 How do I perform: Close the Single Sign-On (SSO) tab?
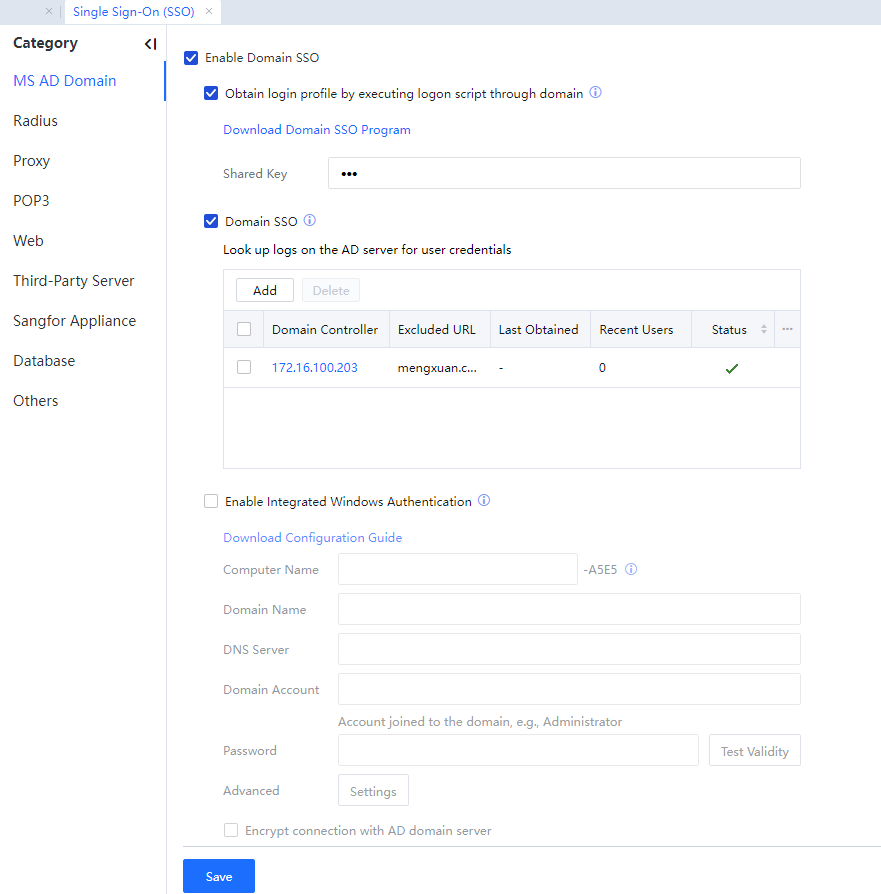click(209, 12)
